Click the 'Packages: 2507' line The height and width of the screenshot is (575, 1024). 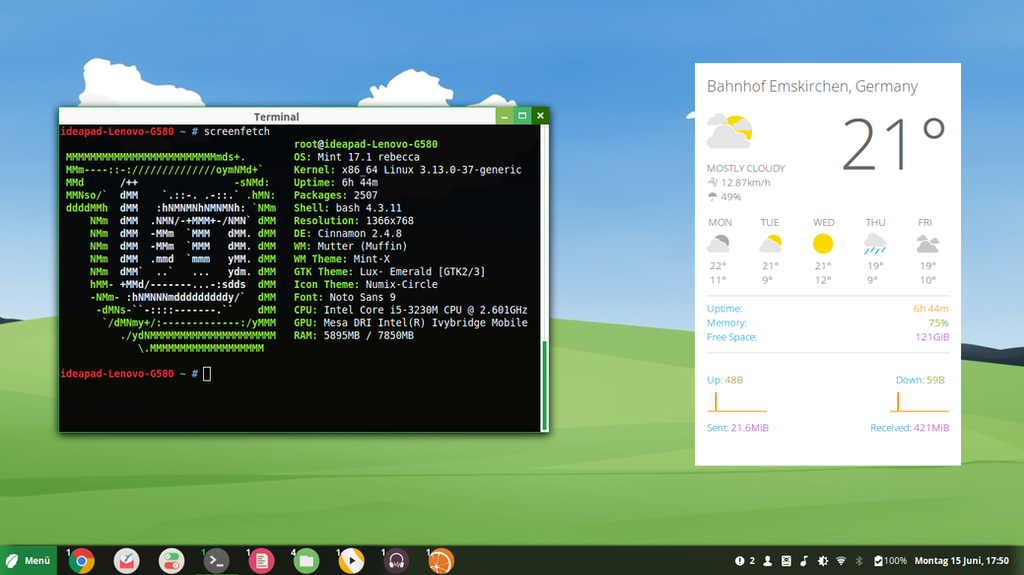[x=336, y=195]
